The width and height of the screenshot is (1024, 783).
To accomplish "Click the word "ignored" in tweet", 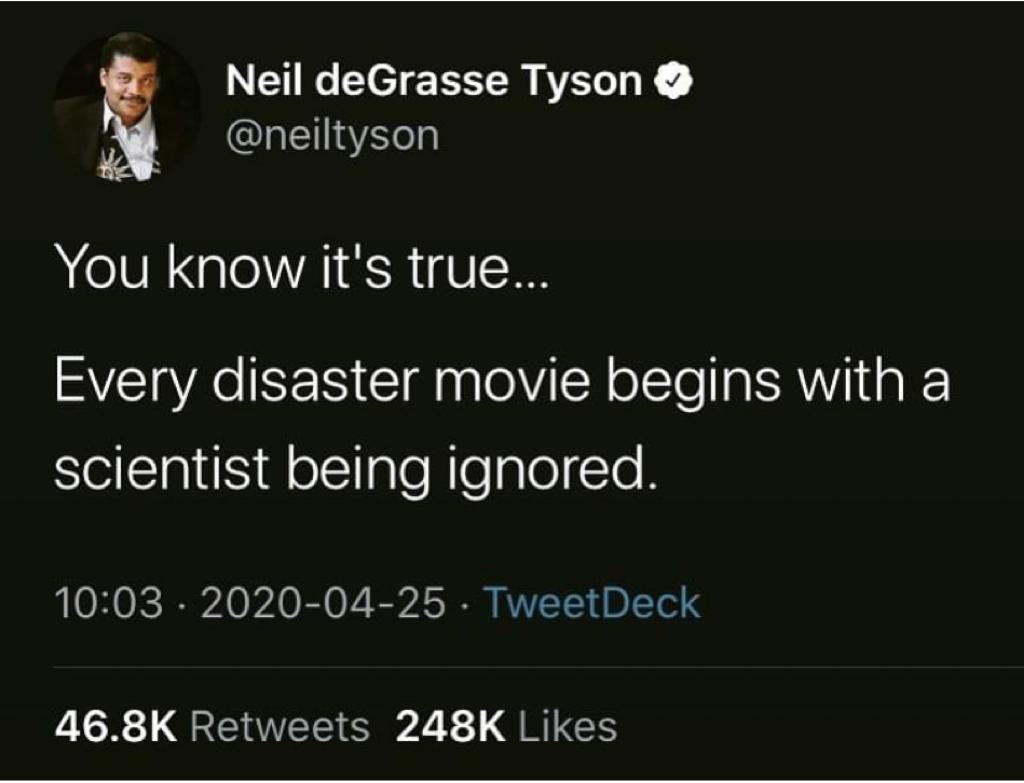I will [543, 471].
